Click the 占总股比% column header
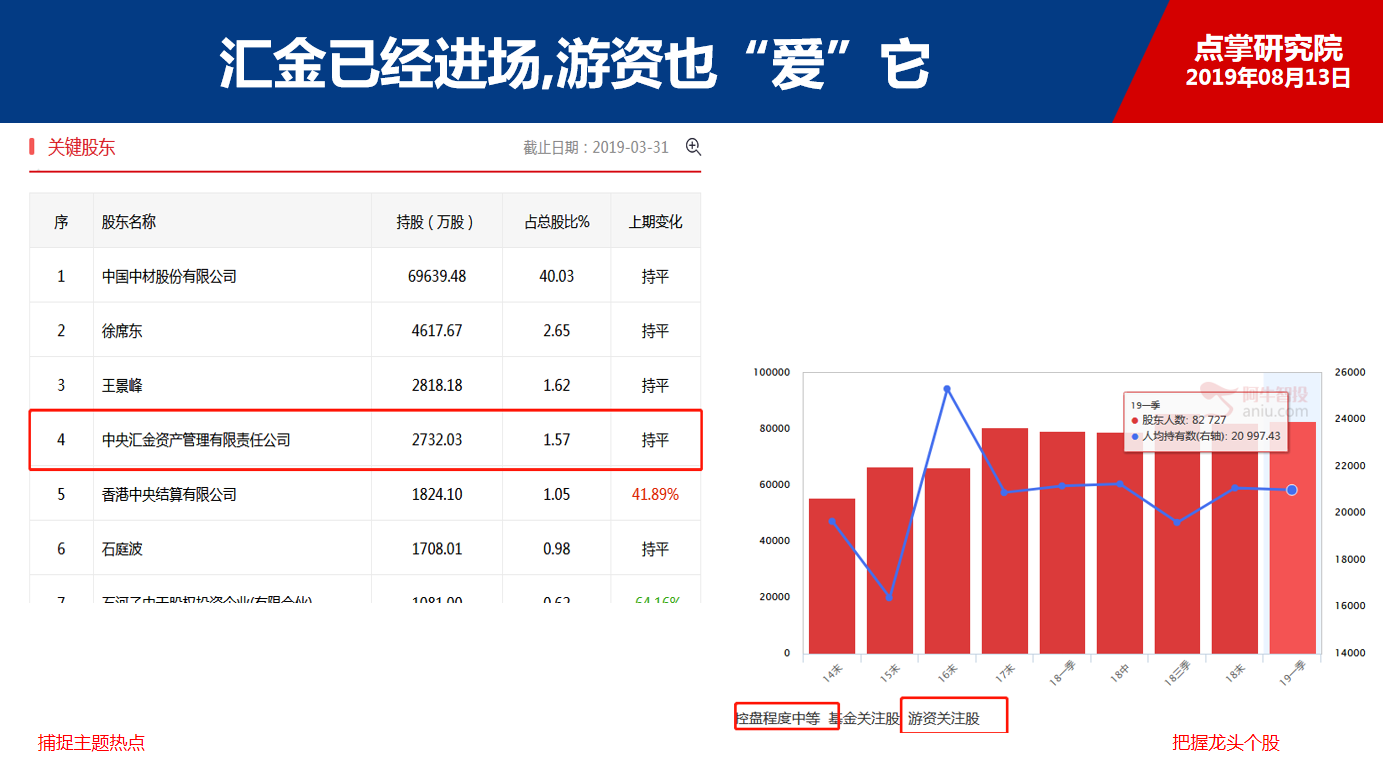This screenshot has height=764, width=1383. [x=557, y=222]
